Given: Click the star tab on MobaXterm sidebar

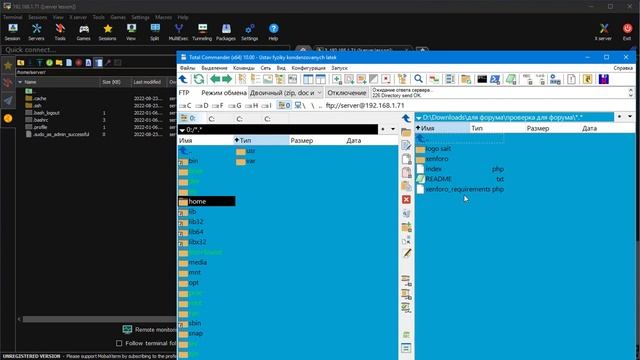Looking at the screenshot, I should pos(8,65).
